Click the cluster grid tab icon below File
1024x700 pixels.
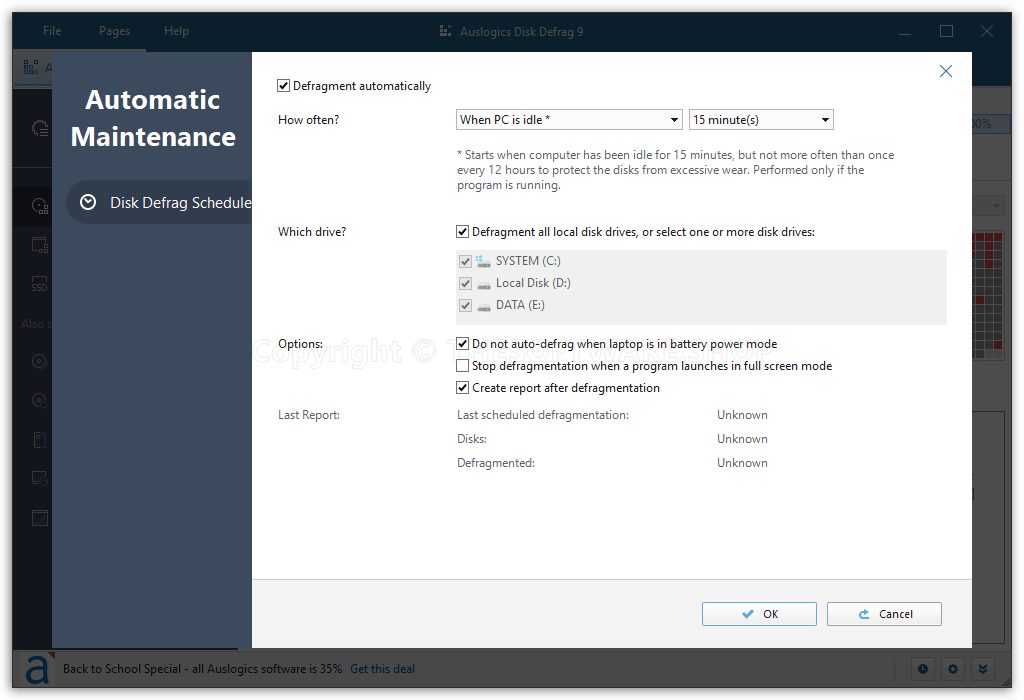31,67
